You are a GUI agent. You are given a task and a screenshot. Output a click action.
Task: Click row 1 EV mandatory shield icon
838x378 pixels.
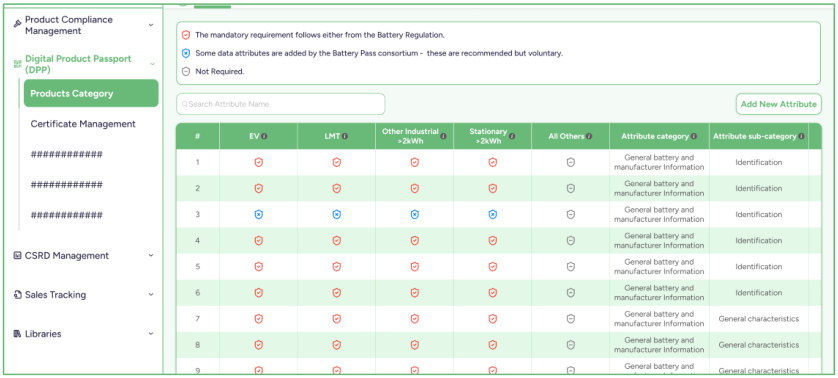click(x=259, y=162)
